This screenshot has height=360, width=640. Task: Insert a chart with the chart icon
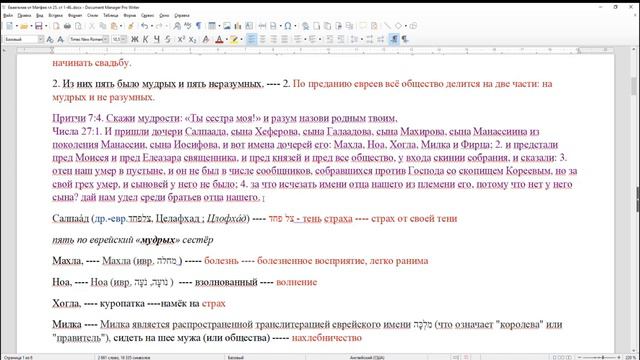coord(238,26)
